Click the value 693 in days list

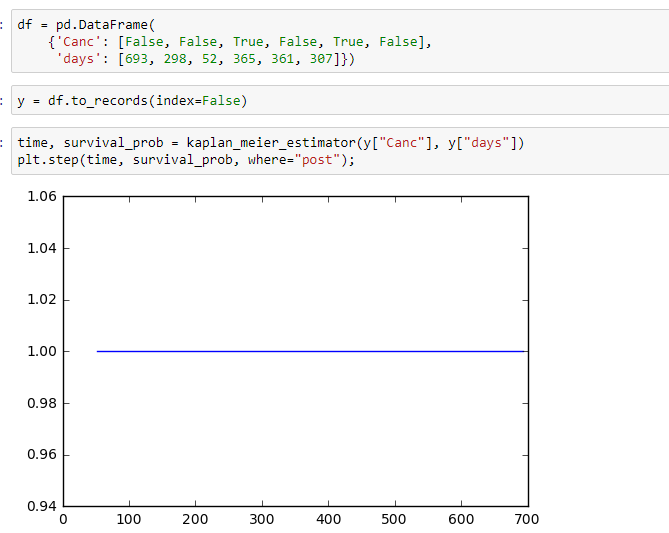[137, 58]
